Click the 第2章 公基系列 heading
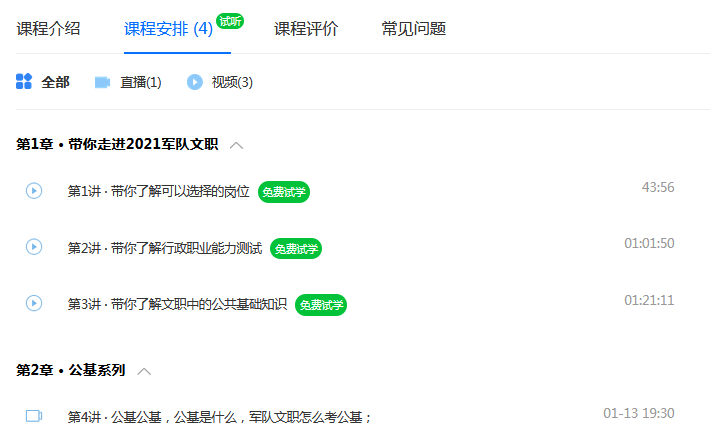710x440 pixels. pyautogui.click(x=71, y=370)
